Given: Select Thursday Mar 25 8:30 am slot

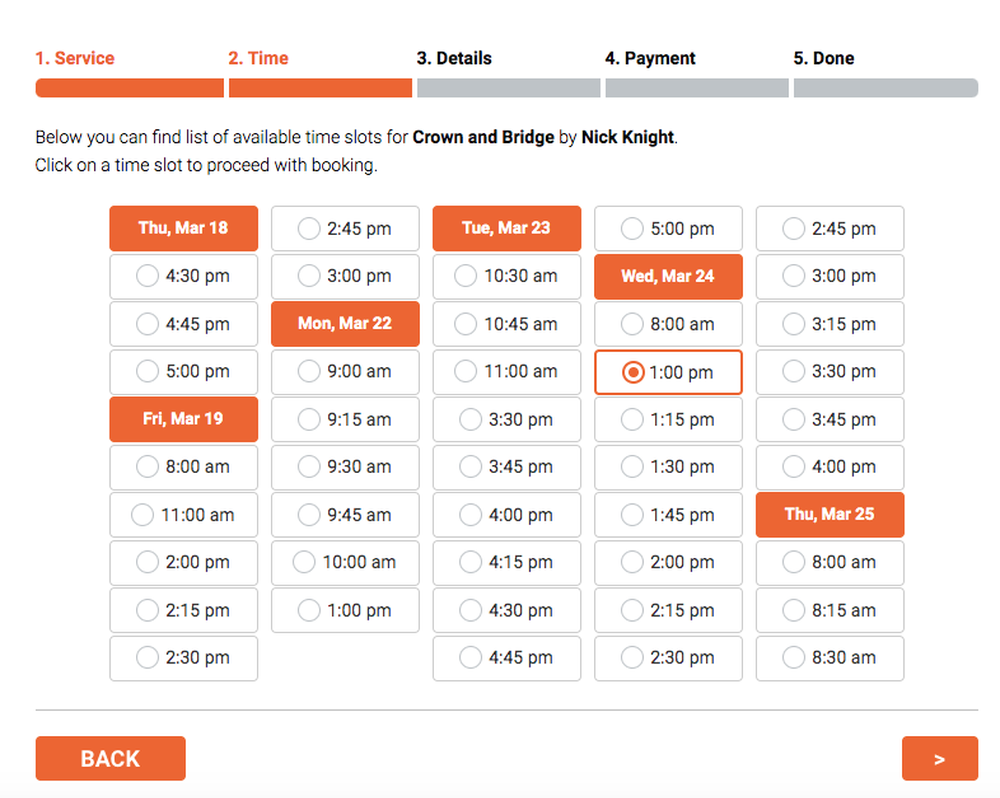Looking at the screenshot, I should coord(830,658).
